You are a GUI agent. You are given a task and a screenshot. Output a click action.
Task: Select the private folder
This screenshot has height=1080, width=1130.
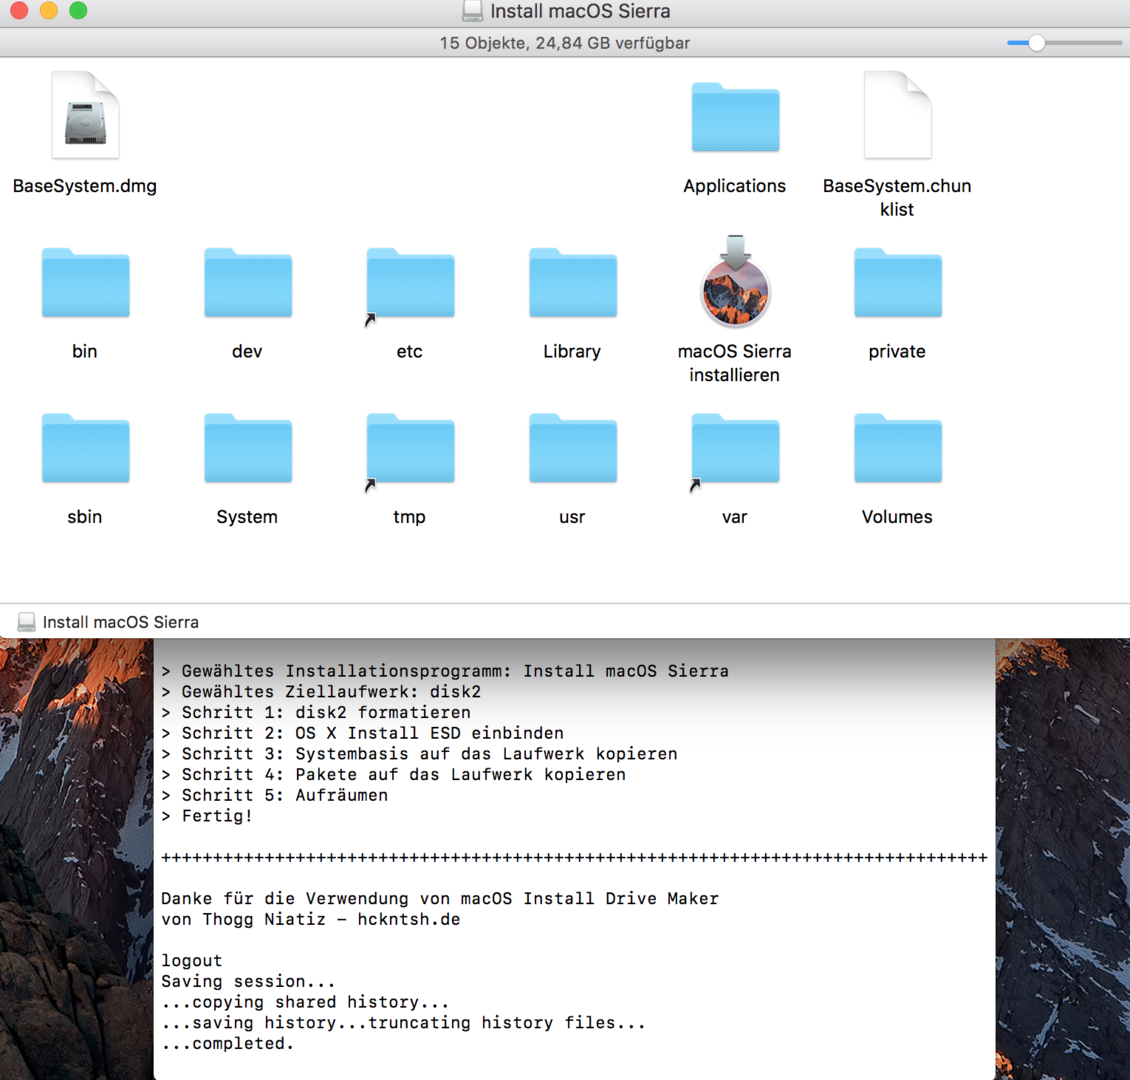point(897,284)
